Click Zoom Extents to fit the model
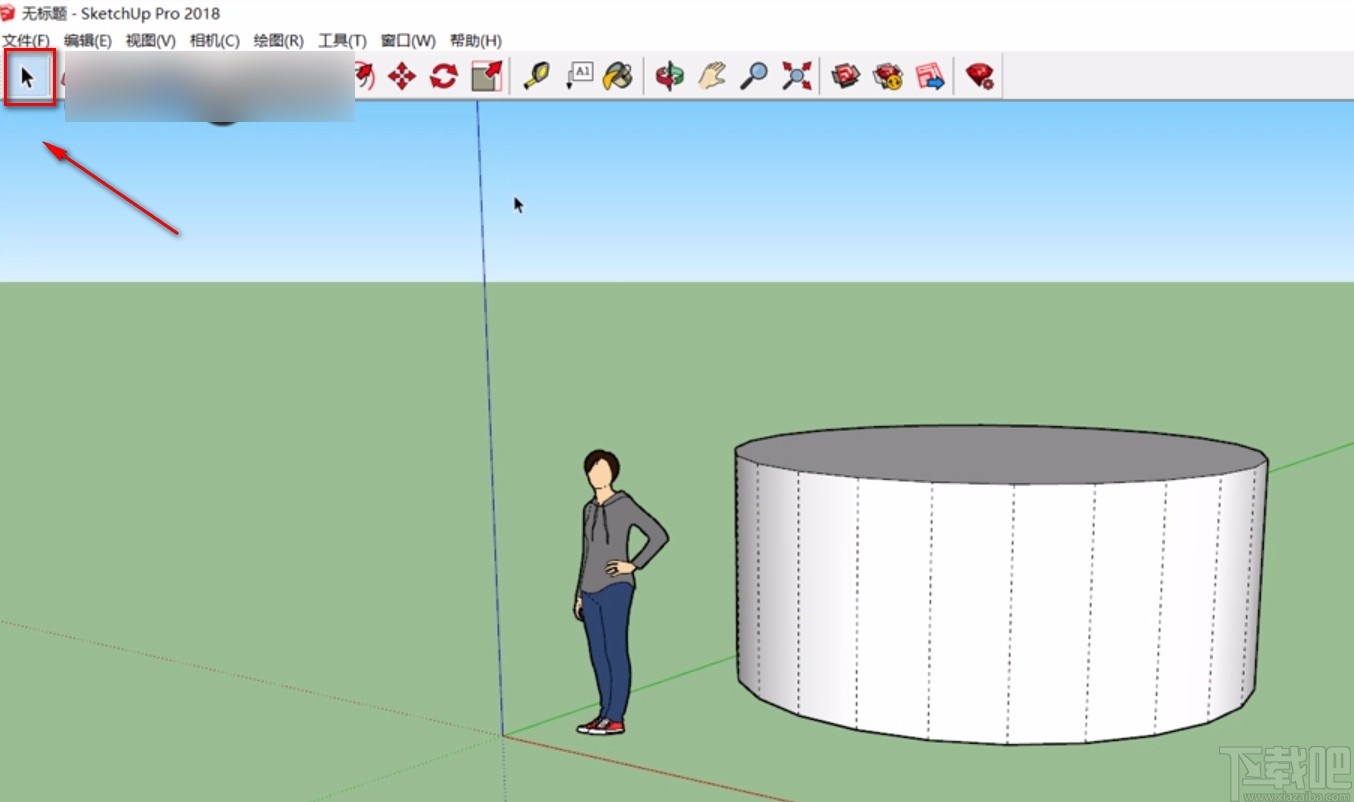1354x802 pixels. (796, 75)
